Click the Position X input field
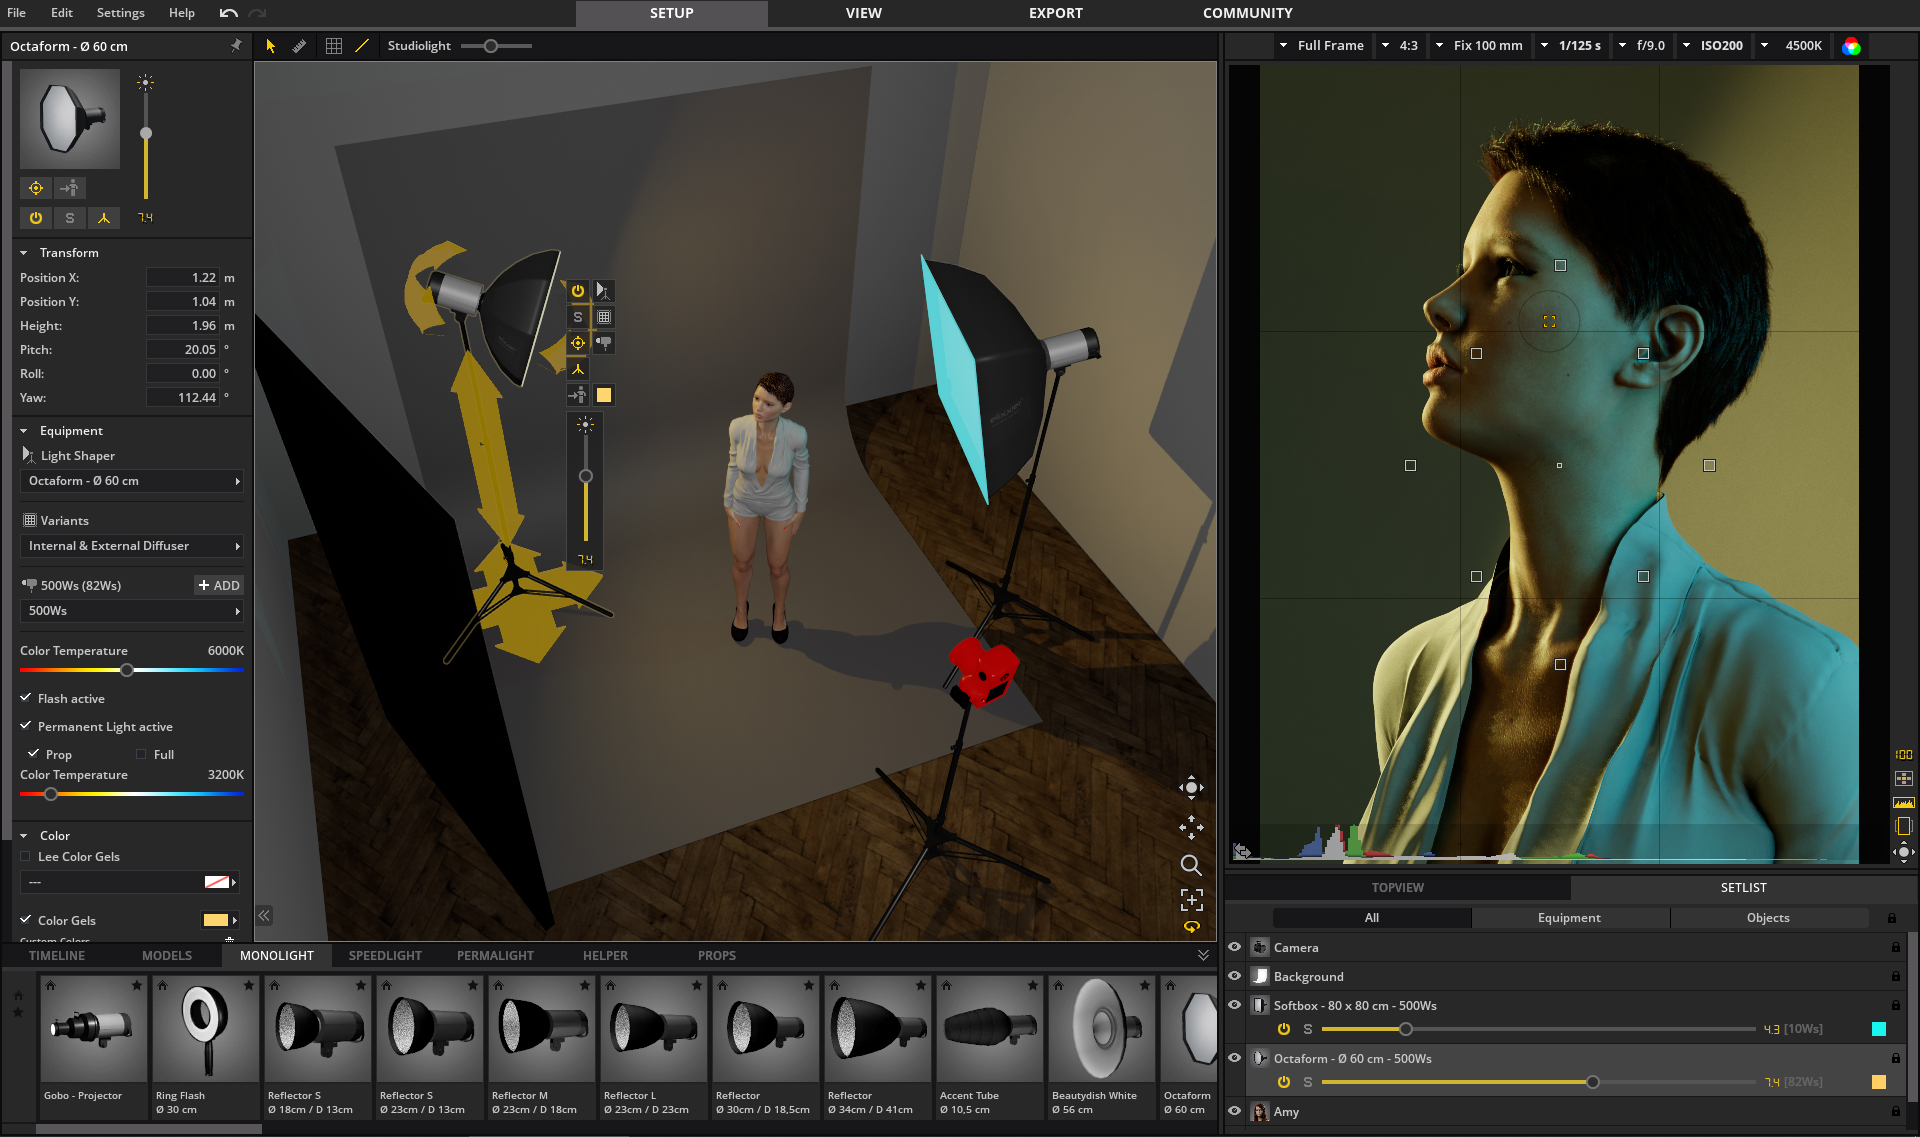This screenshot has width=1920, height=1137. click(183, 278)
